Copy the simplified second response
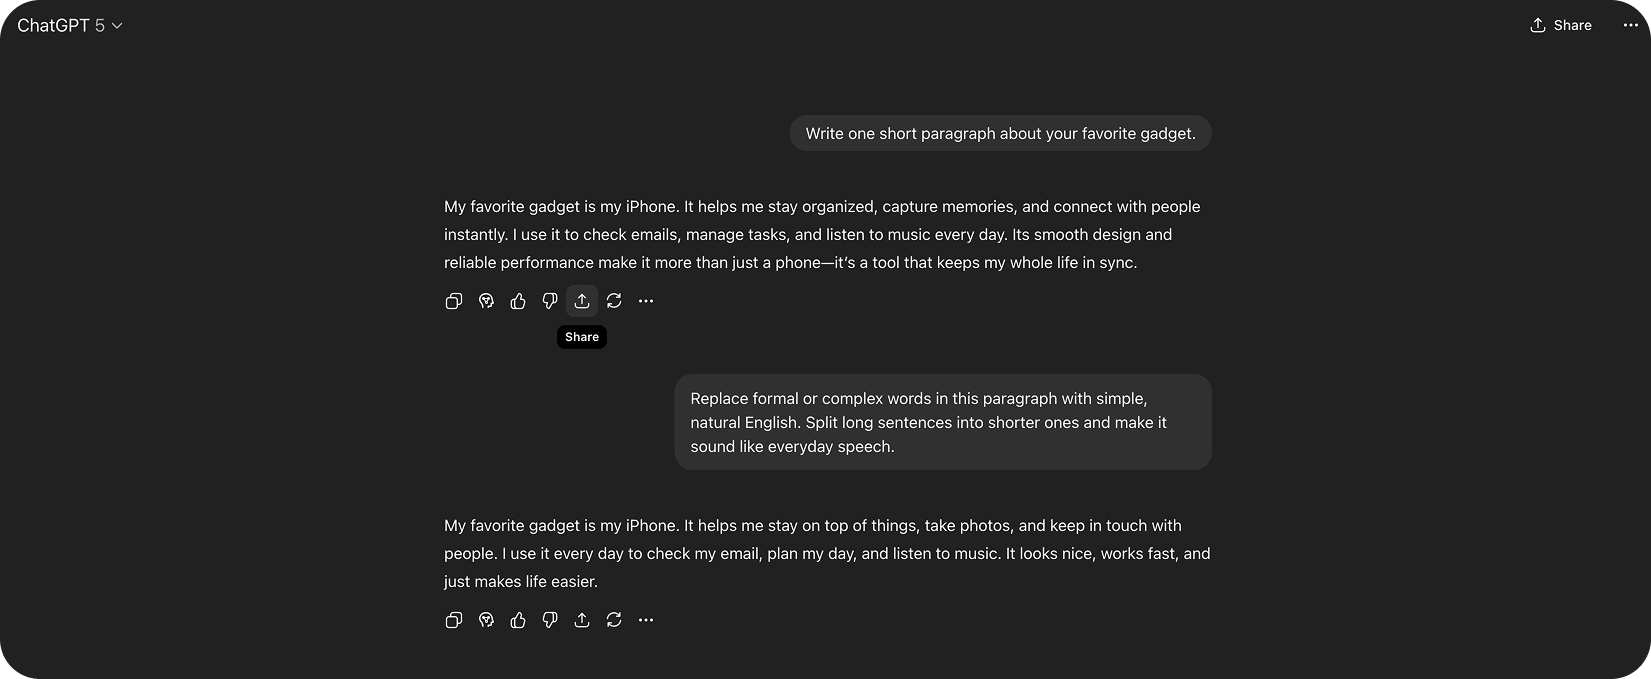Image resolution: width=1651 pixels, height=679 pixels. pos(454,620)
